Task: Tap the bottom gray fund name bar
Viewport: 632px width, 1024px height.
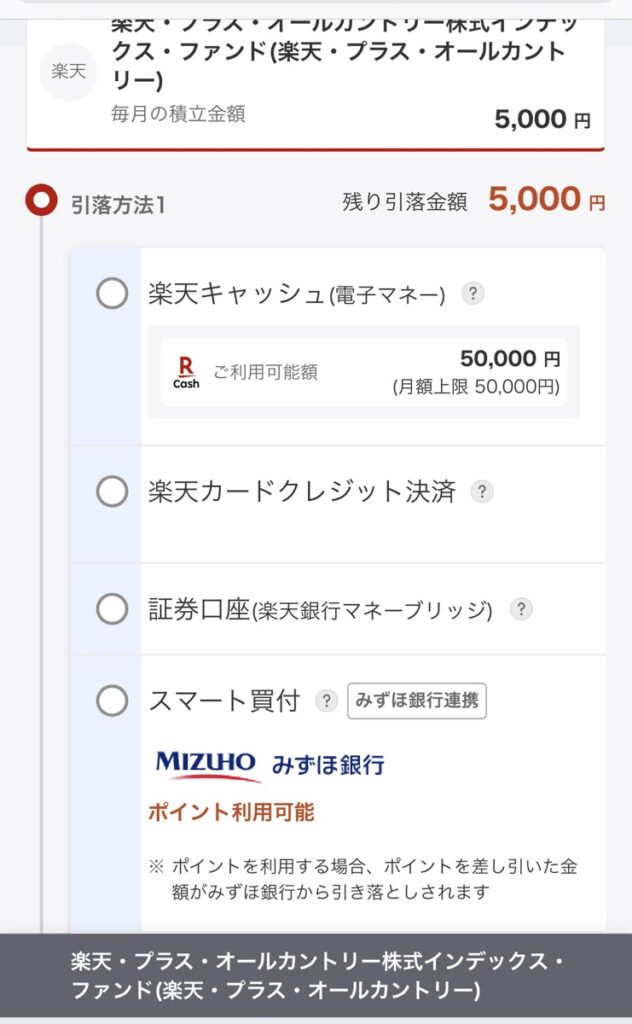Action: [x=316, y=977]
